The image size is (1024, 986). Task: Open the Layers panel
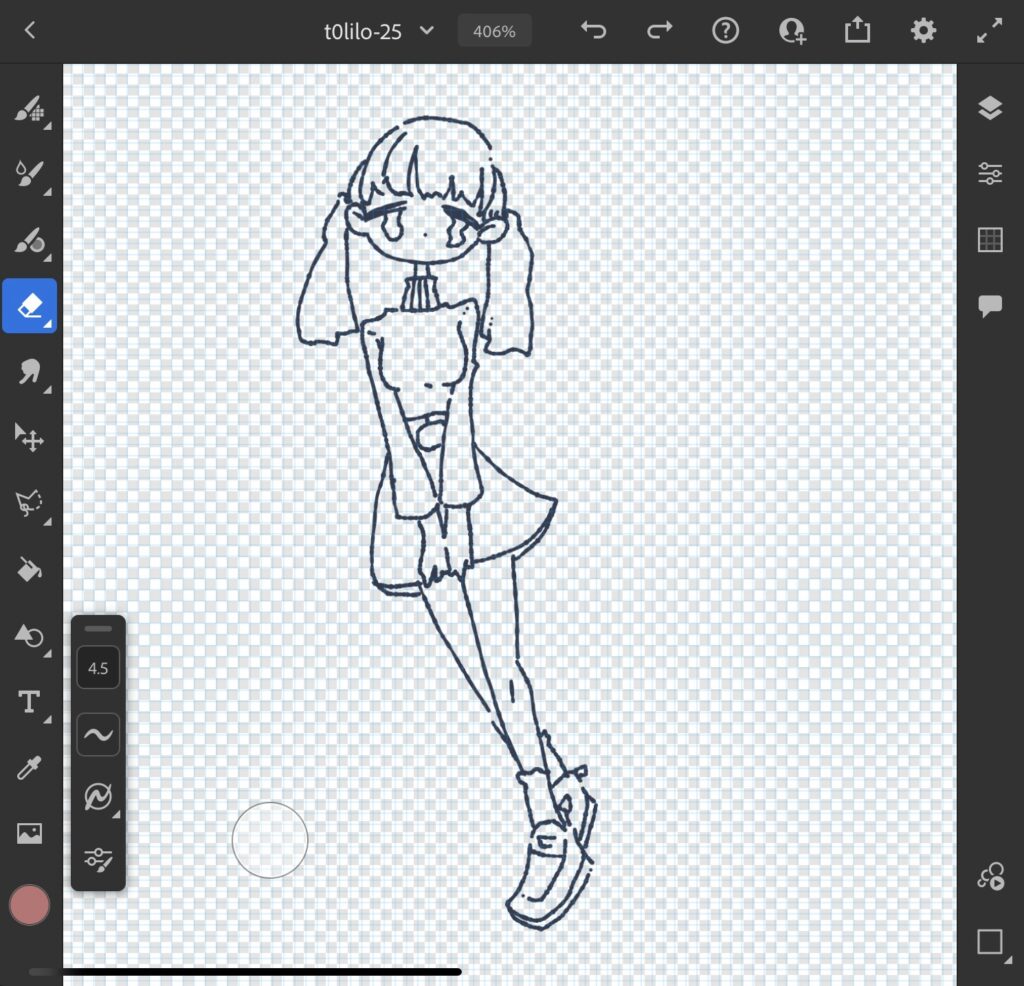coord(989,109)
